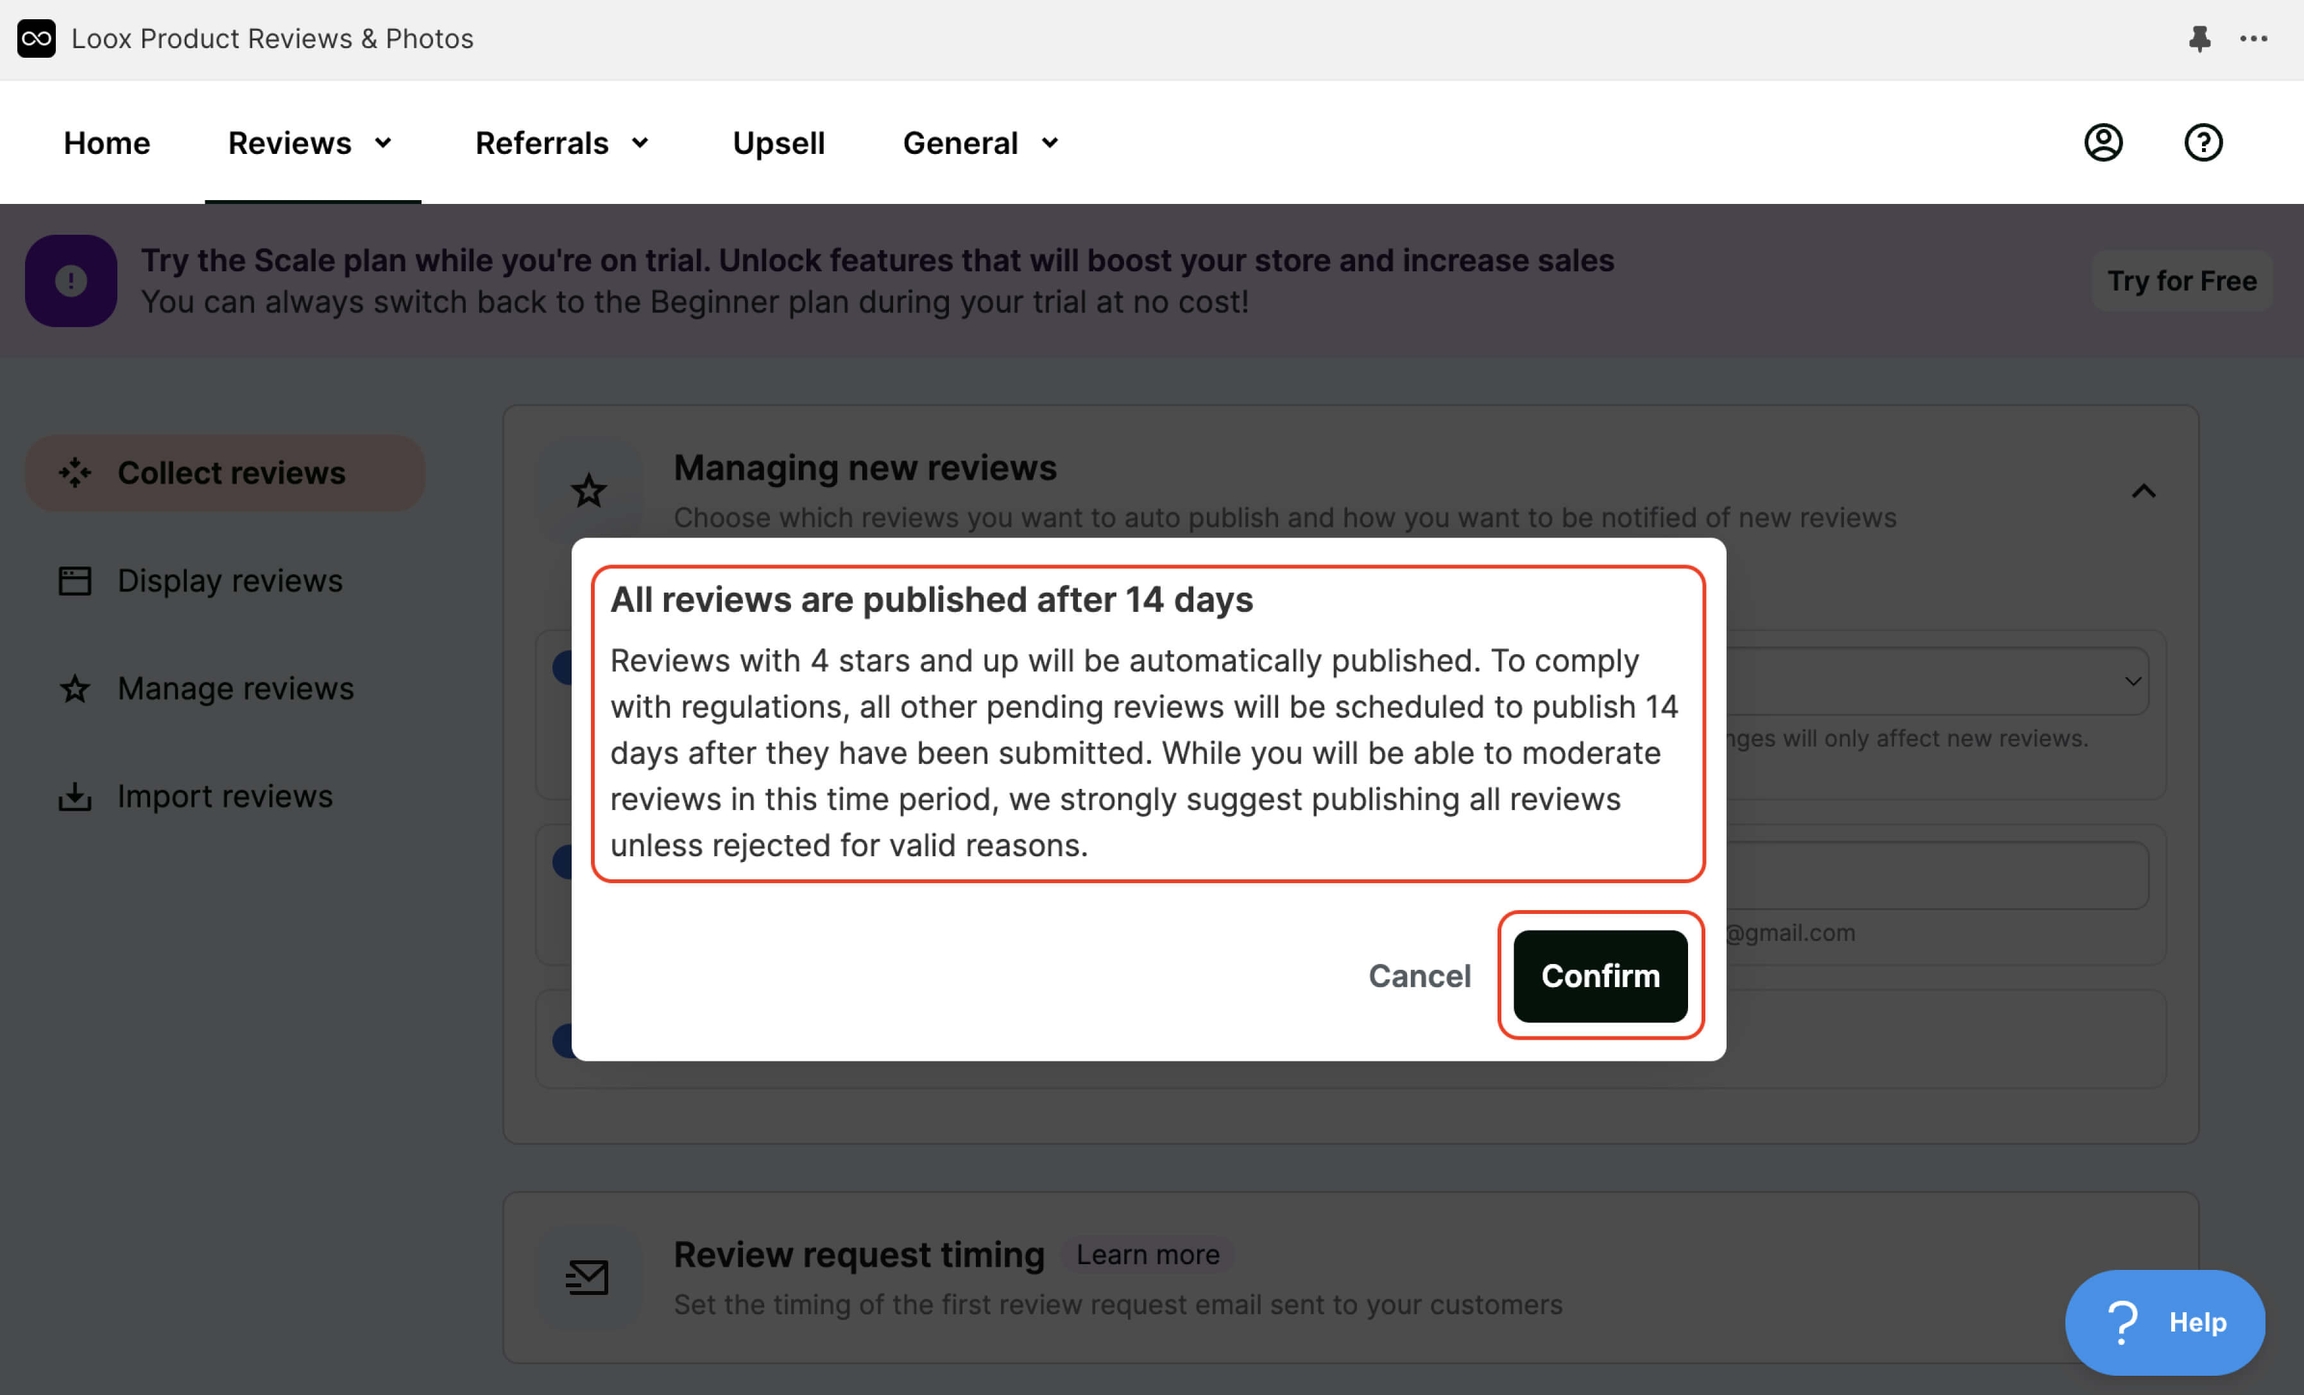Screen dimensions: 2304x1395
Task: Collapse the Managing new reviews section
Action: click(2143, 491)
